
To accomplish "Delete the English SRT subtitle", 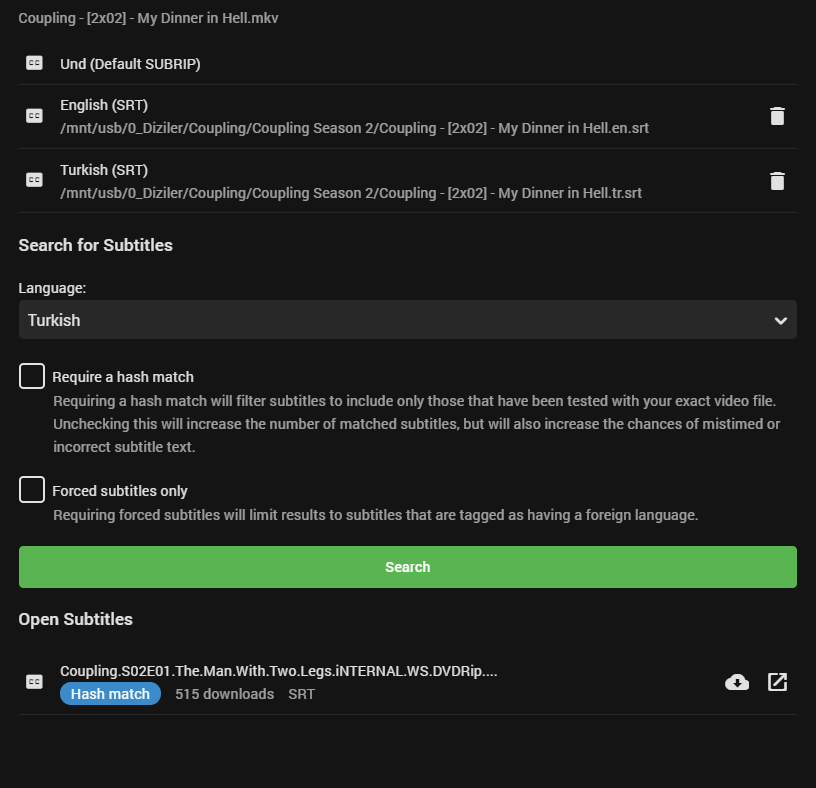I will [777, 116].
